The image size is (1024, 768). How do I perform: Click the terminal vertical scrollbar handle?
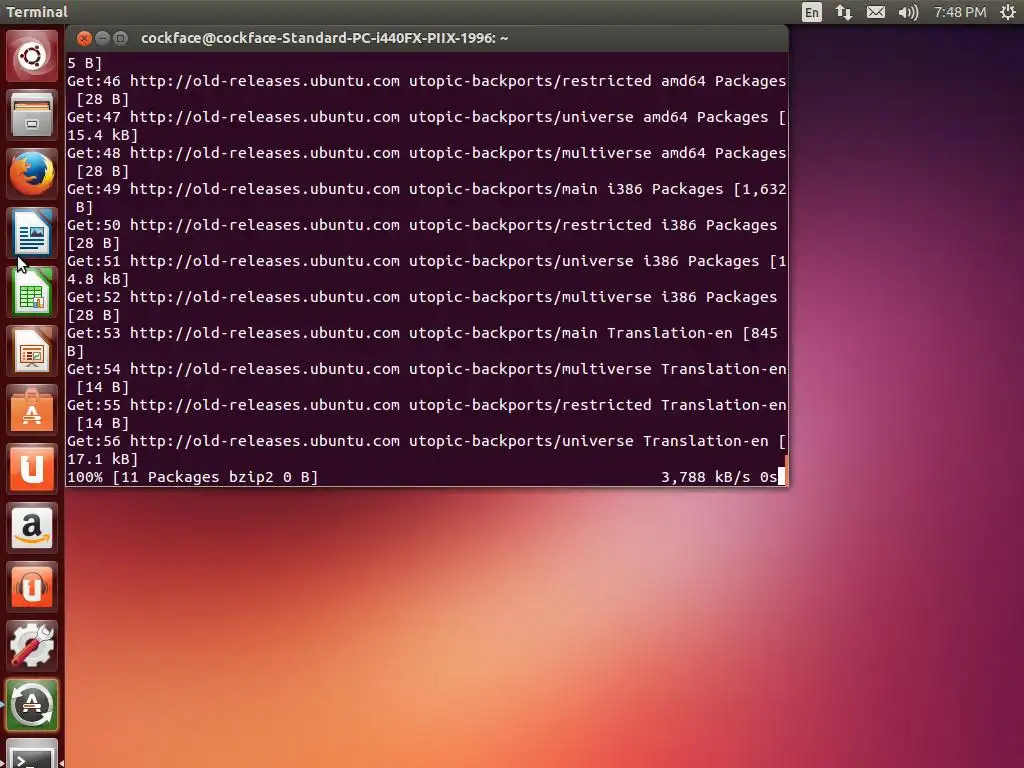coord(786,470)
